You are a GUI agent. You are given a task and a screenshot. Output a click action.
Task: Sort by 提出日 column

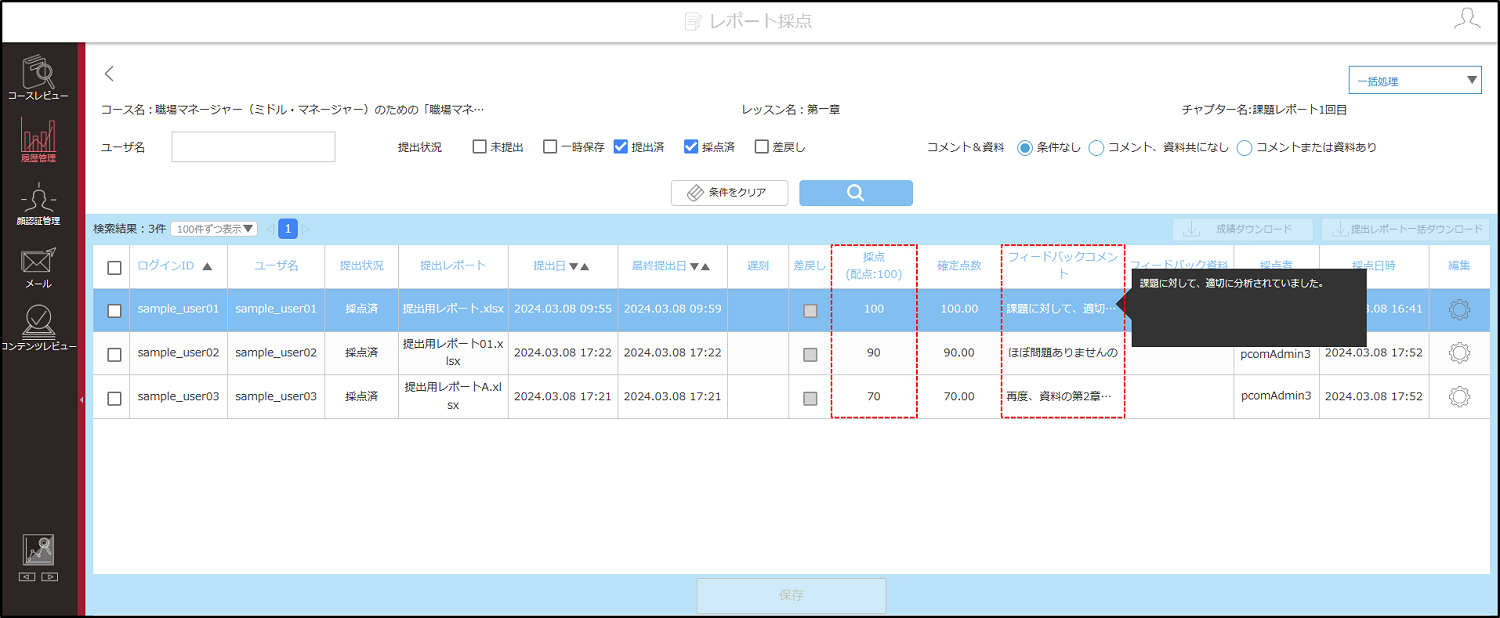562,266
